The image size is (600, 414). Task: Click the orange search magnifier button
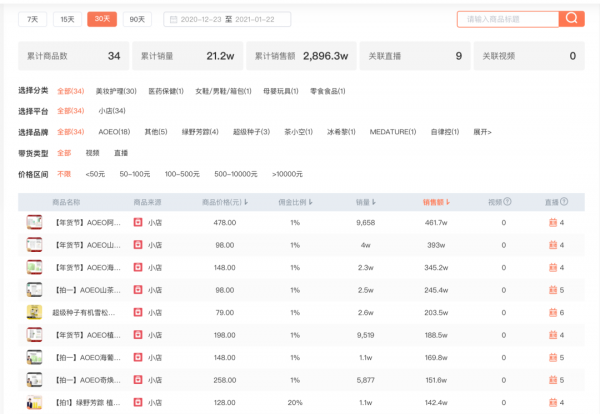pyautogui.click(x=571, y=18)
